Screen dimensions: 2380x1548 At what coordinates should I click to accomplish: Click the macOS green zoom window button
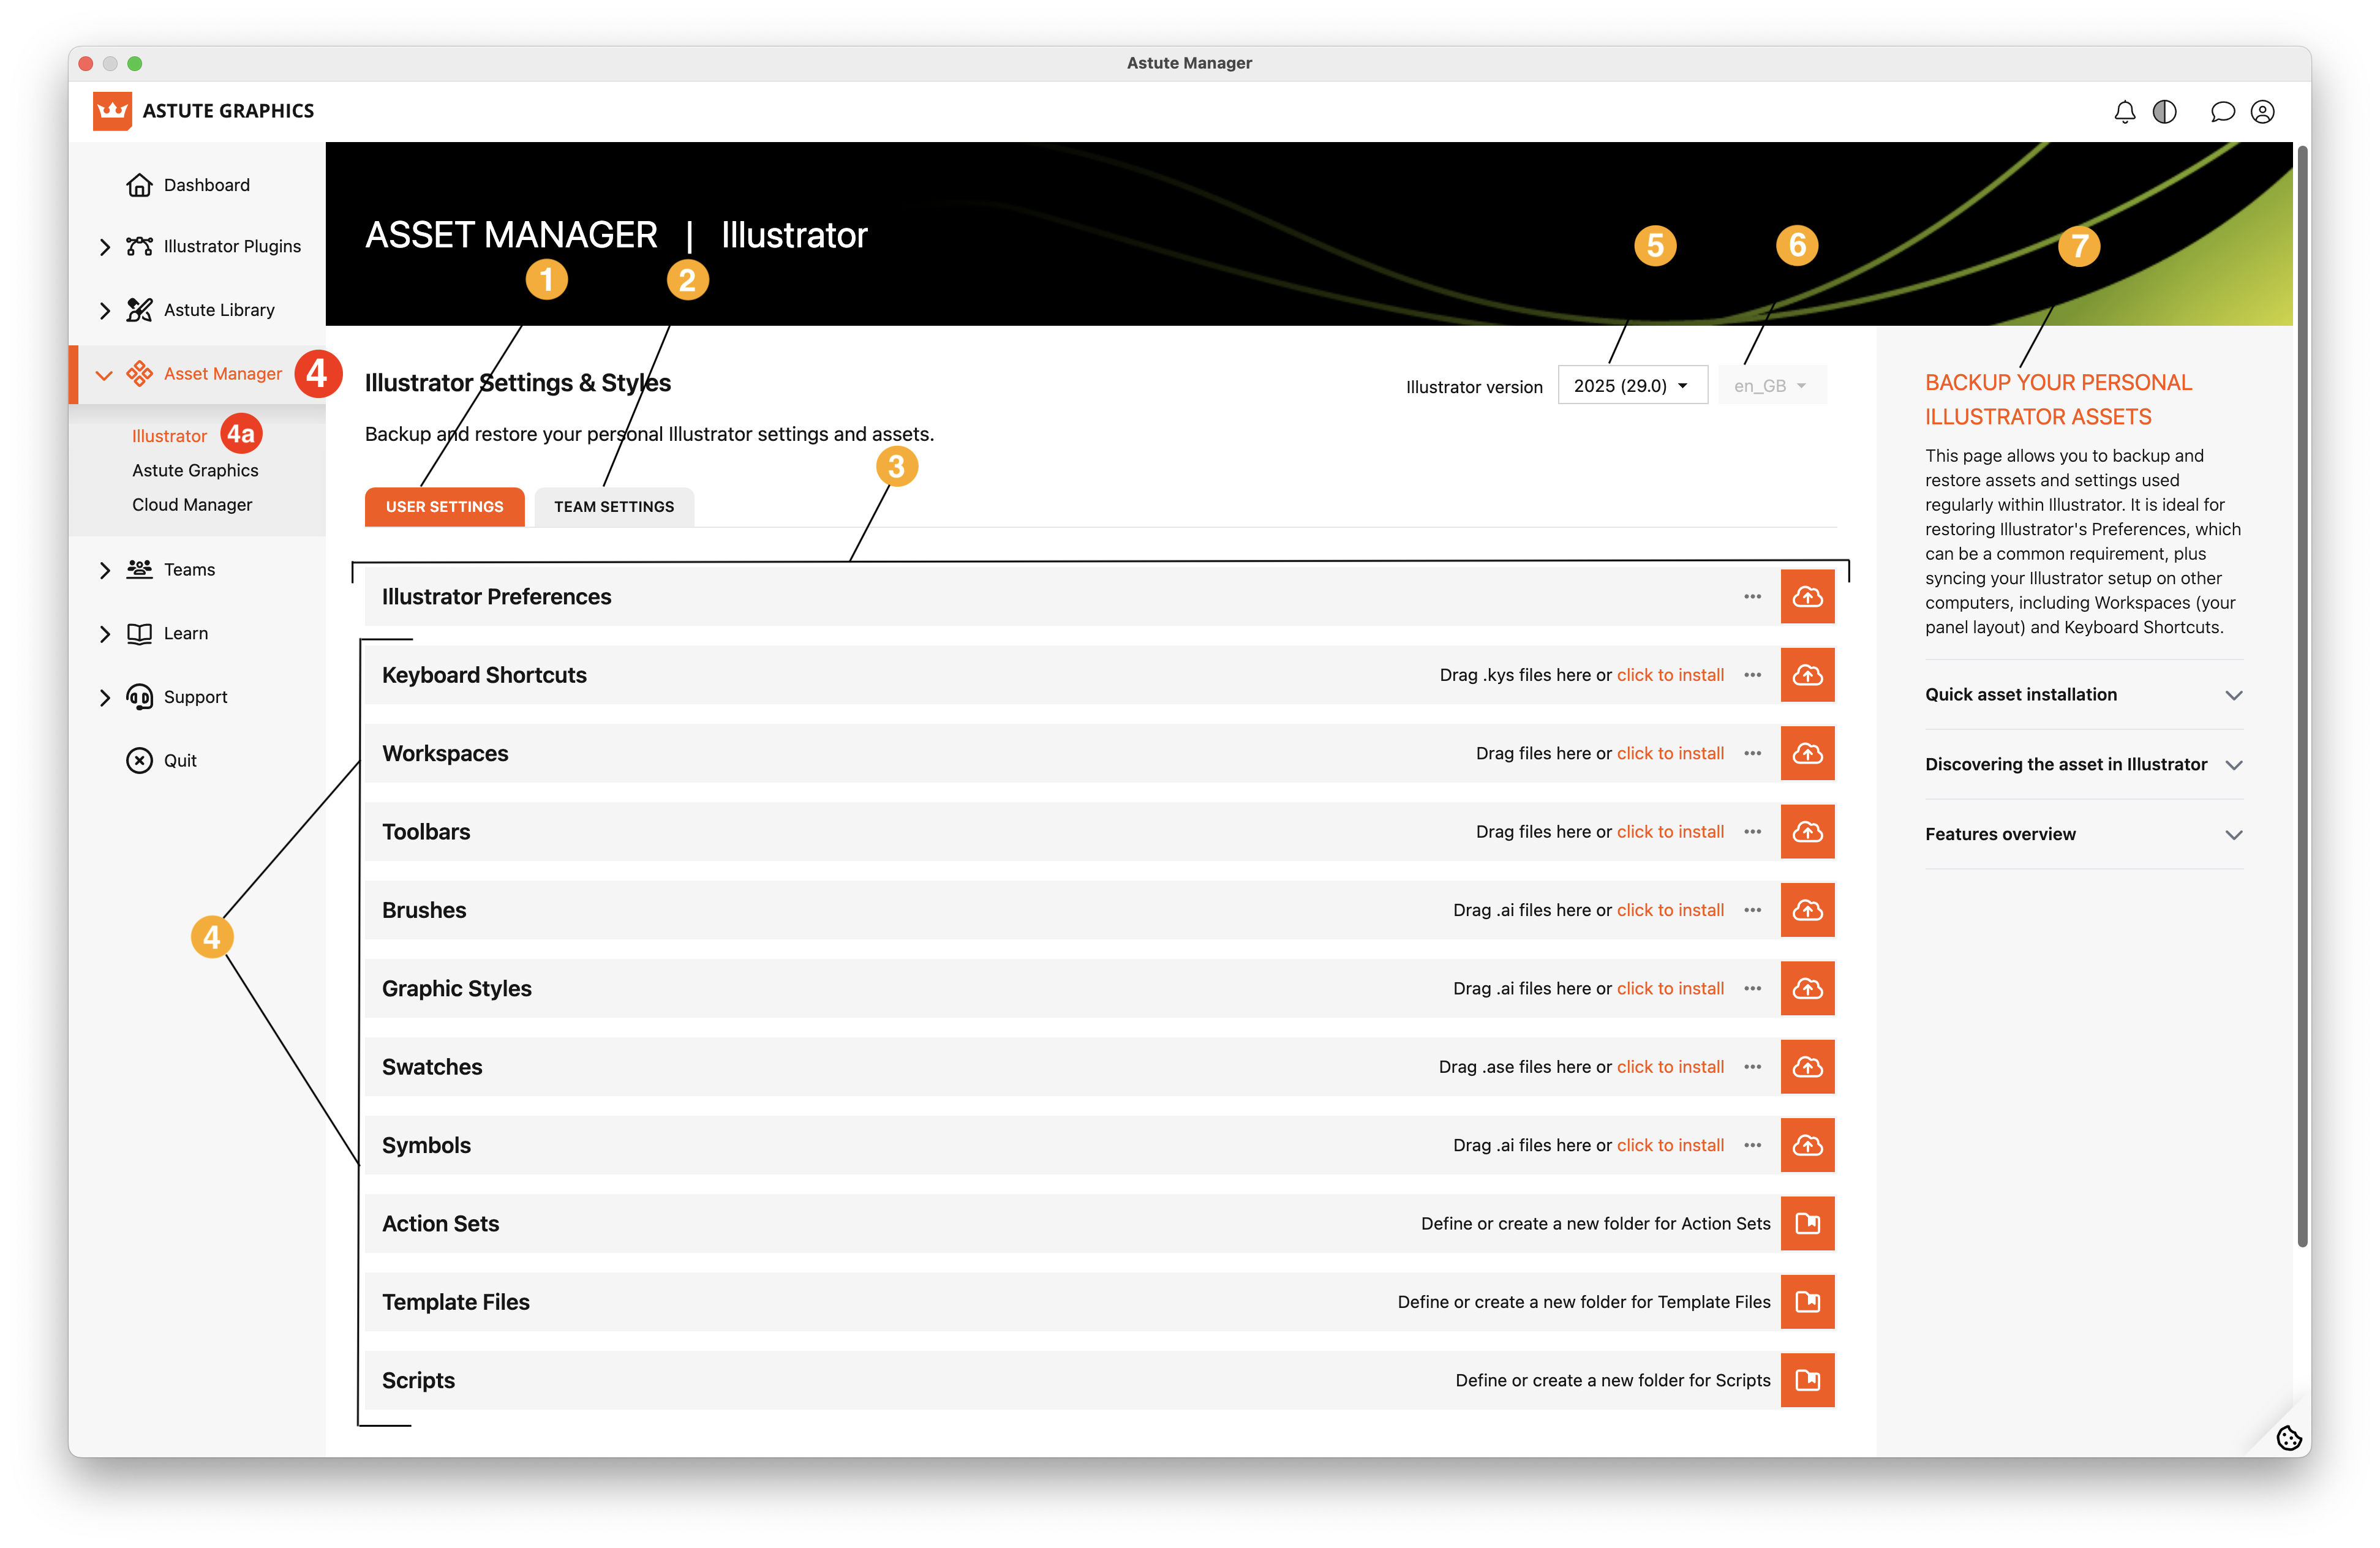coord(135,64)
